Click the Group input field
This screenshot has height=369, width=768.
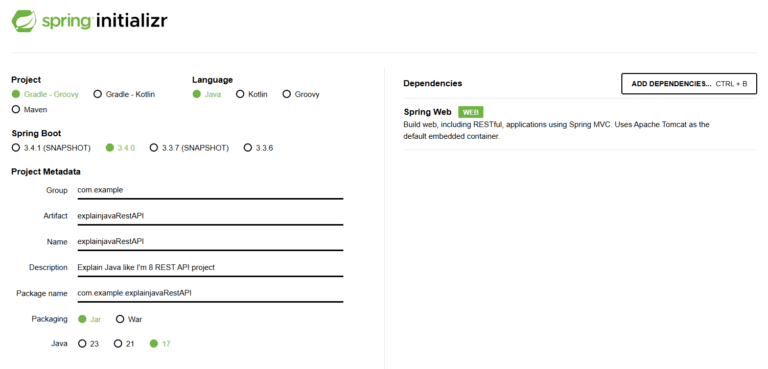(210, 191)
